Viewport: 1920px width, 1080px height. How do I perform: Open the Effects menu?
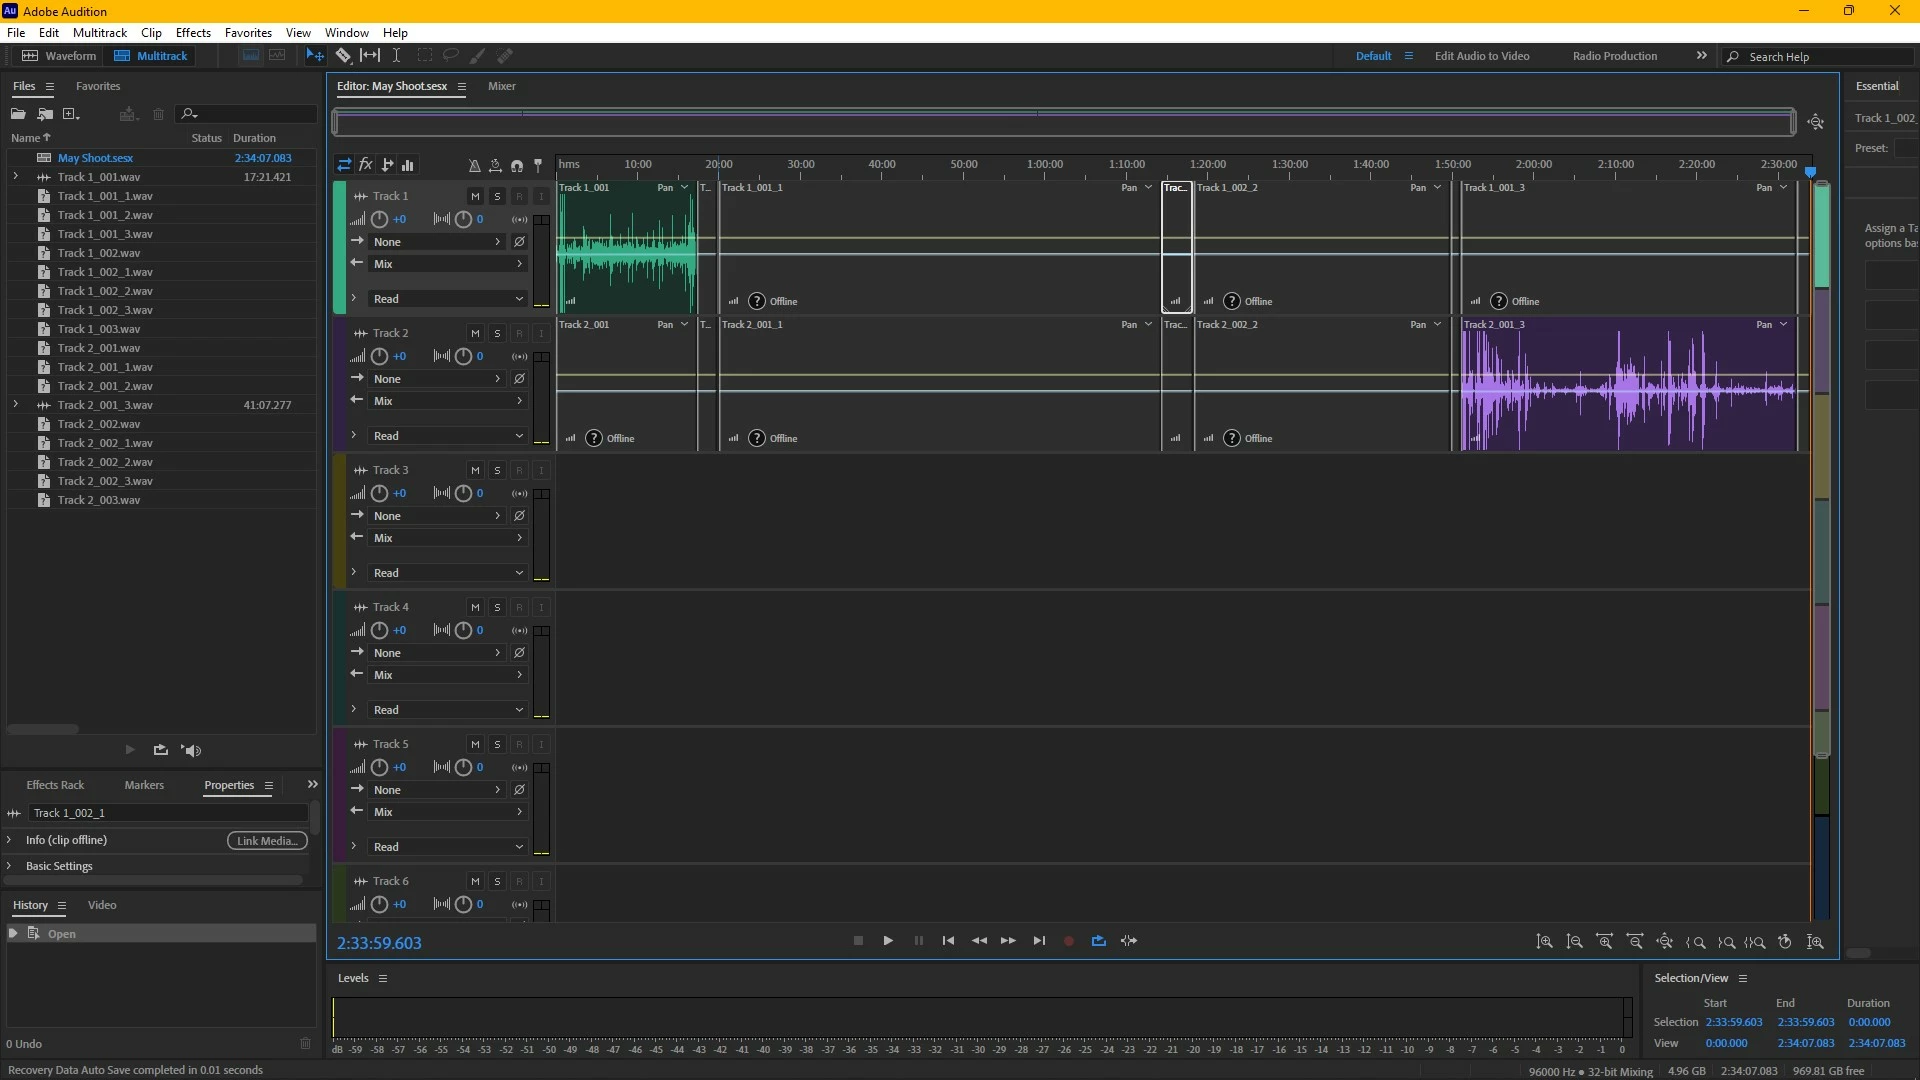(x=193, y=33)
